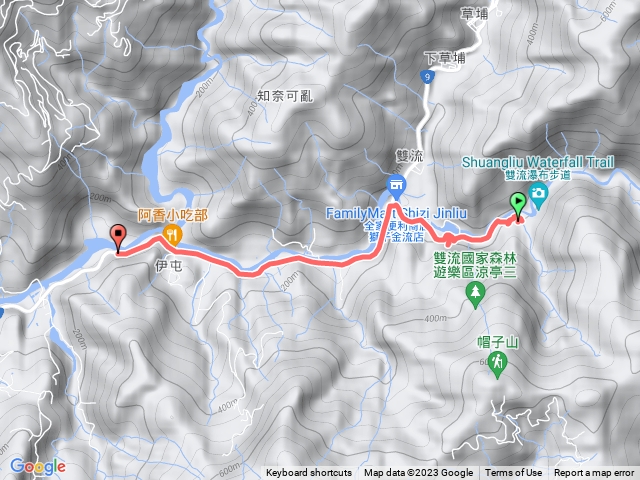Image resolution: width=640 pixels, height=480 pixels.
Task: Select the 阿香小吃部 restaurant label
Action: coord(172,215)
